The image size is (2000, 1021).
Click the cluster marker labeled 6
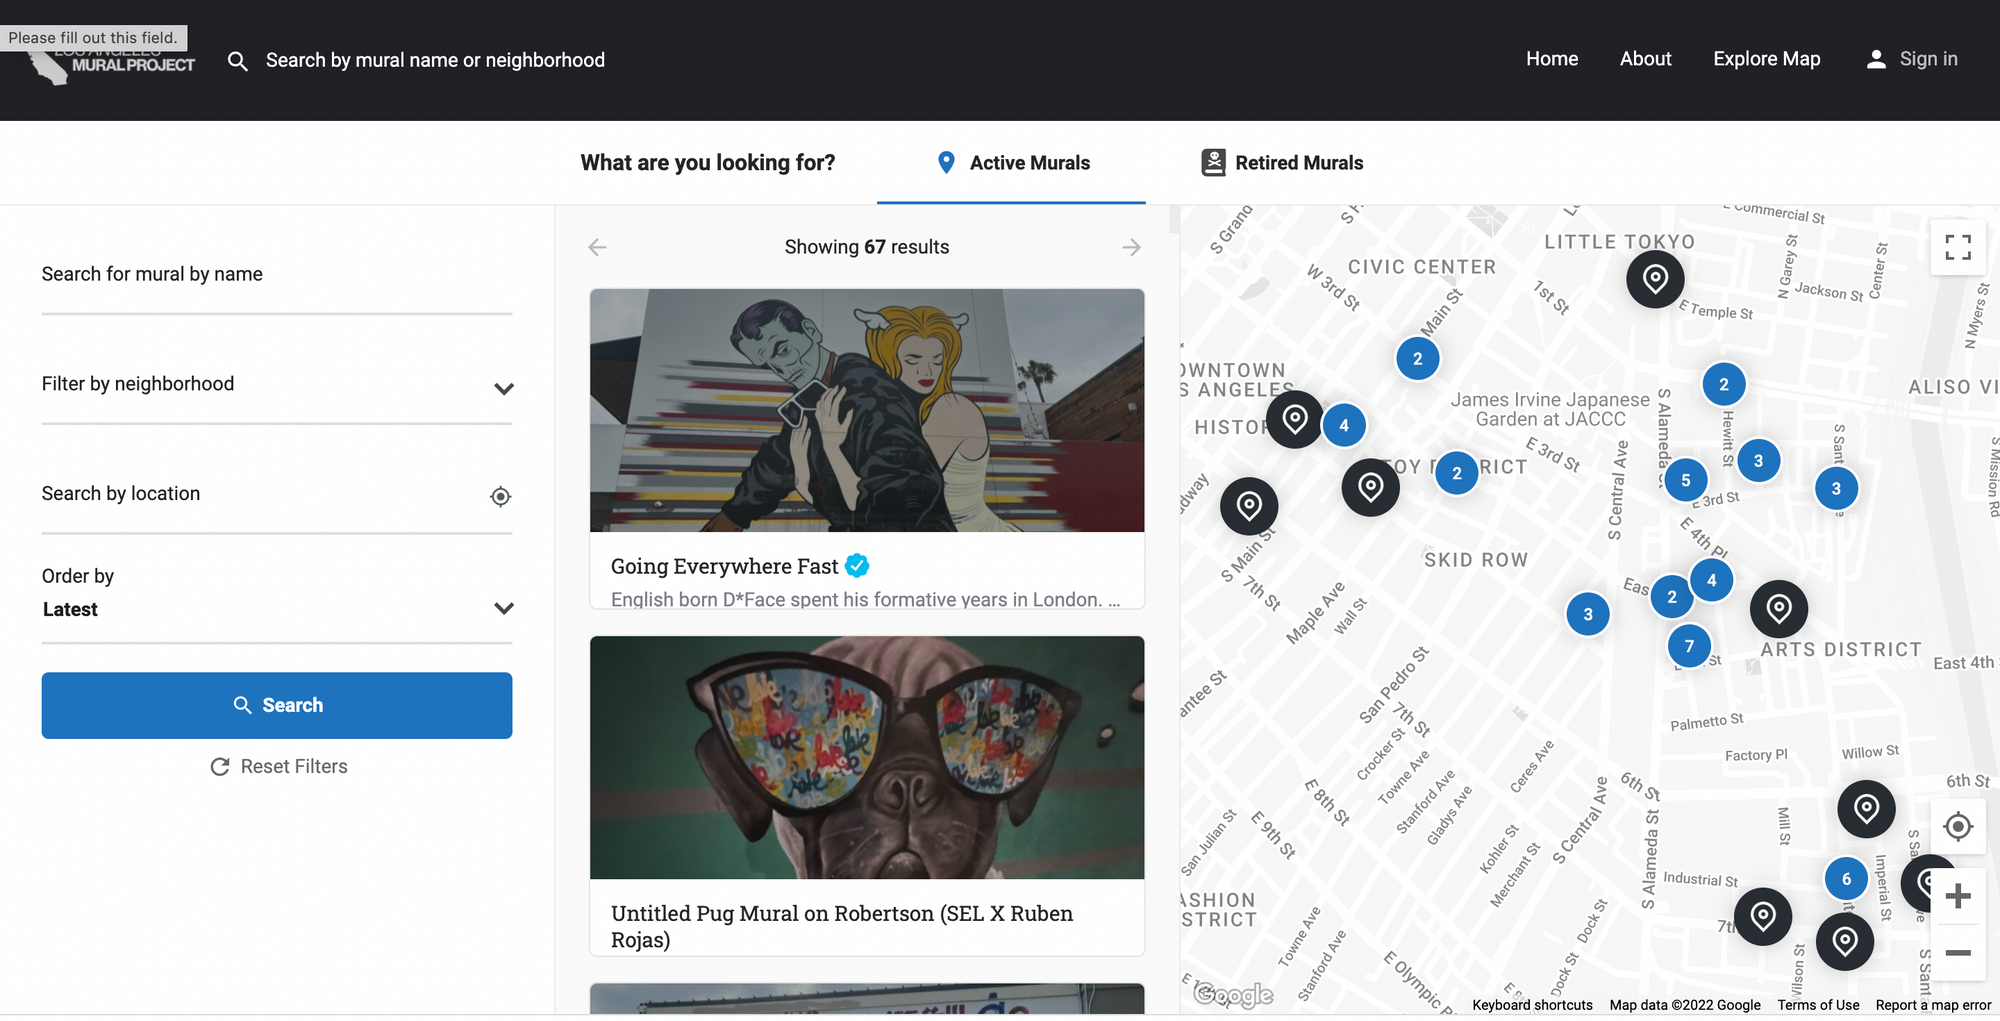tap(1846, 879)
